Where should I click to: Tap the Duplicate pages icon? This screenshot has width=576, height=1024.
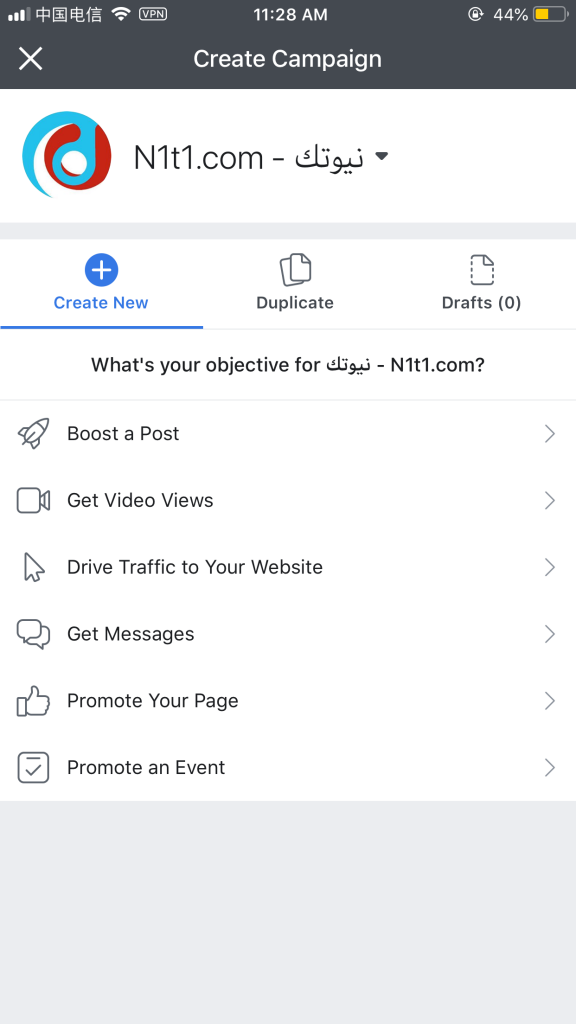[295, 270]
